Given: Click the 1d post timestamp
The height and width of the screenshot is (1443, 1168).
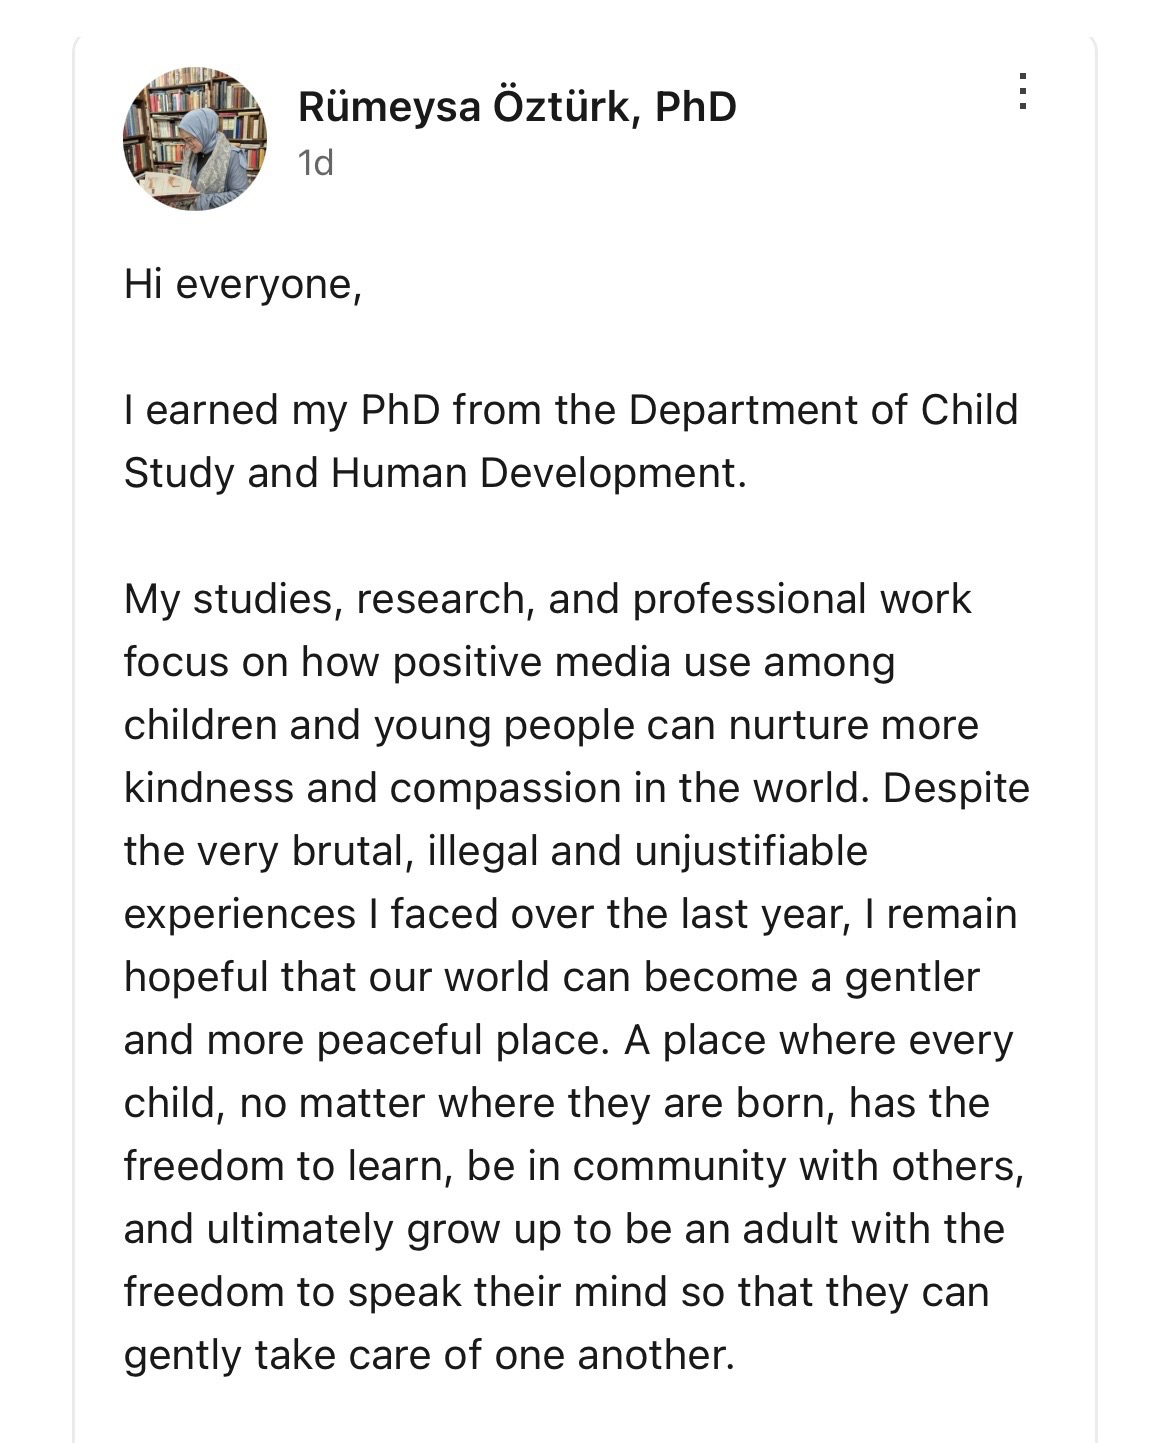Looking at the screenshot, I should (x=315, y=163).
